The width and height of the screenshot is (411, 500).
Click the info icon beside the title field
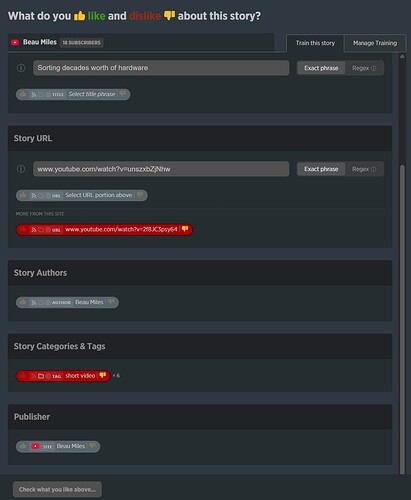(21, 68)
